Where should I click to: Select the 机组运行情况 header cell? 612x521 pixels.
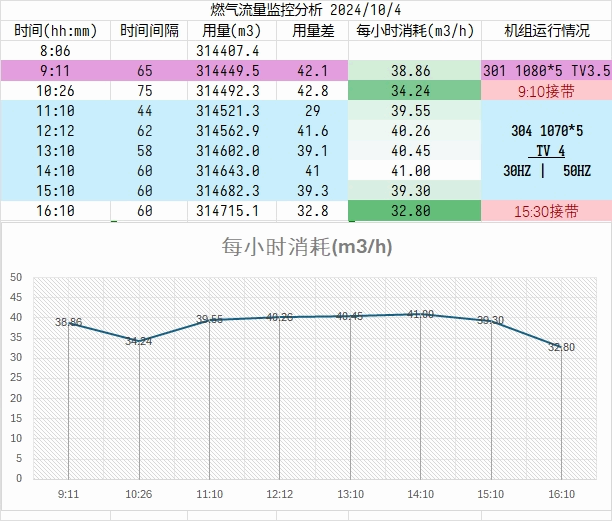546,30
